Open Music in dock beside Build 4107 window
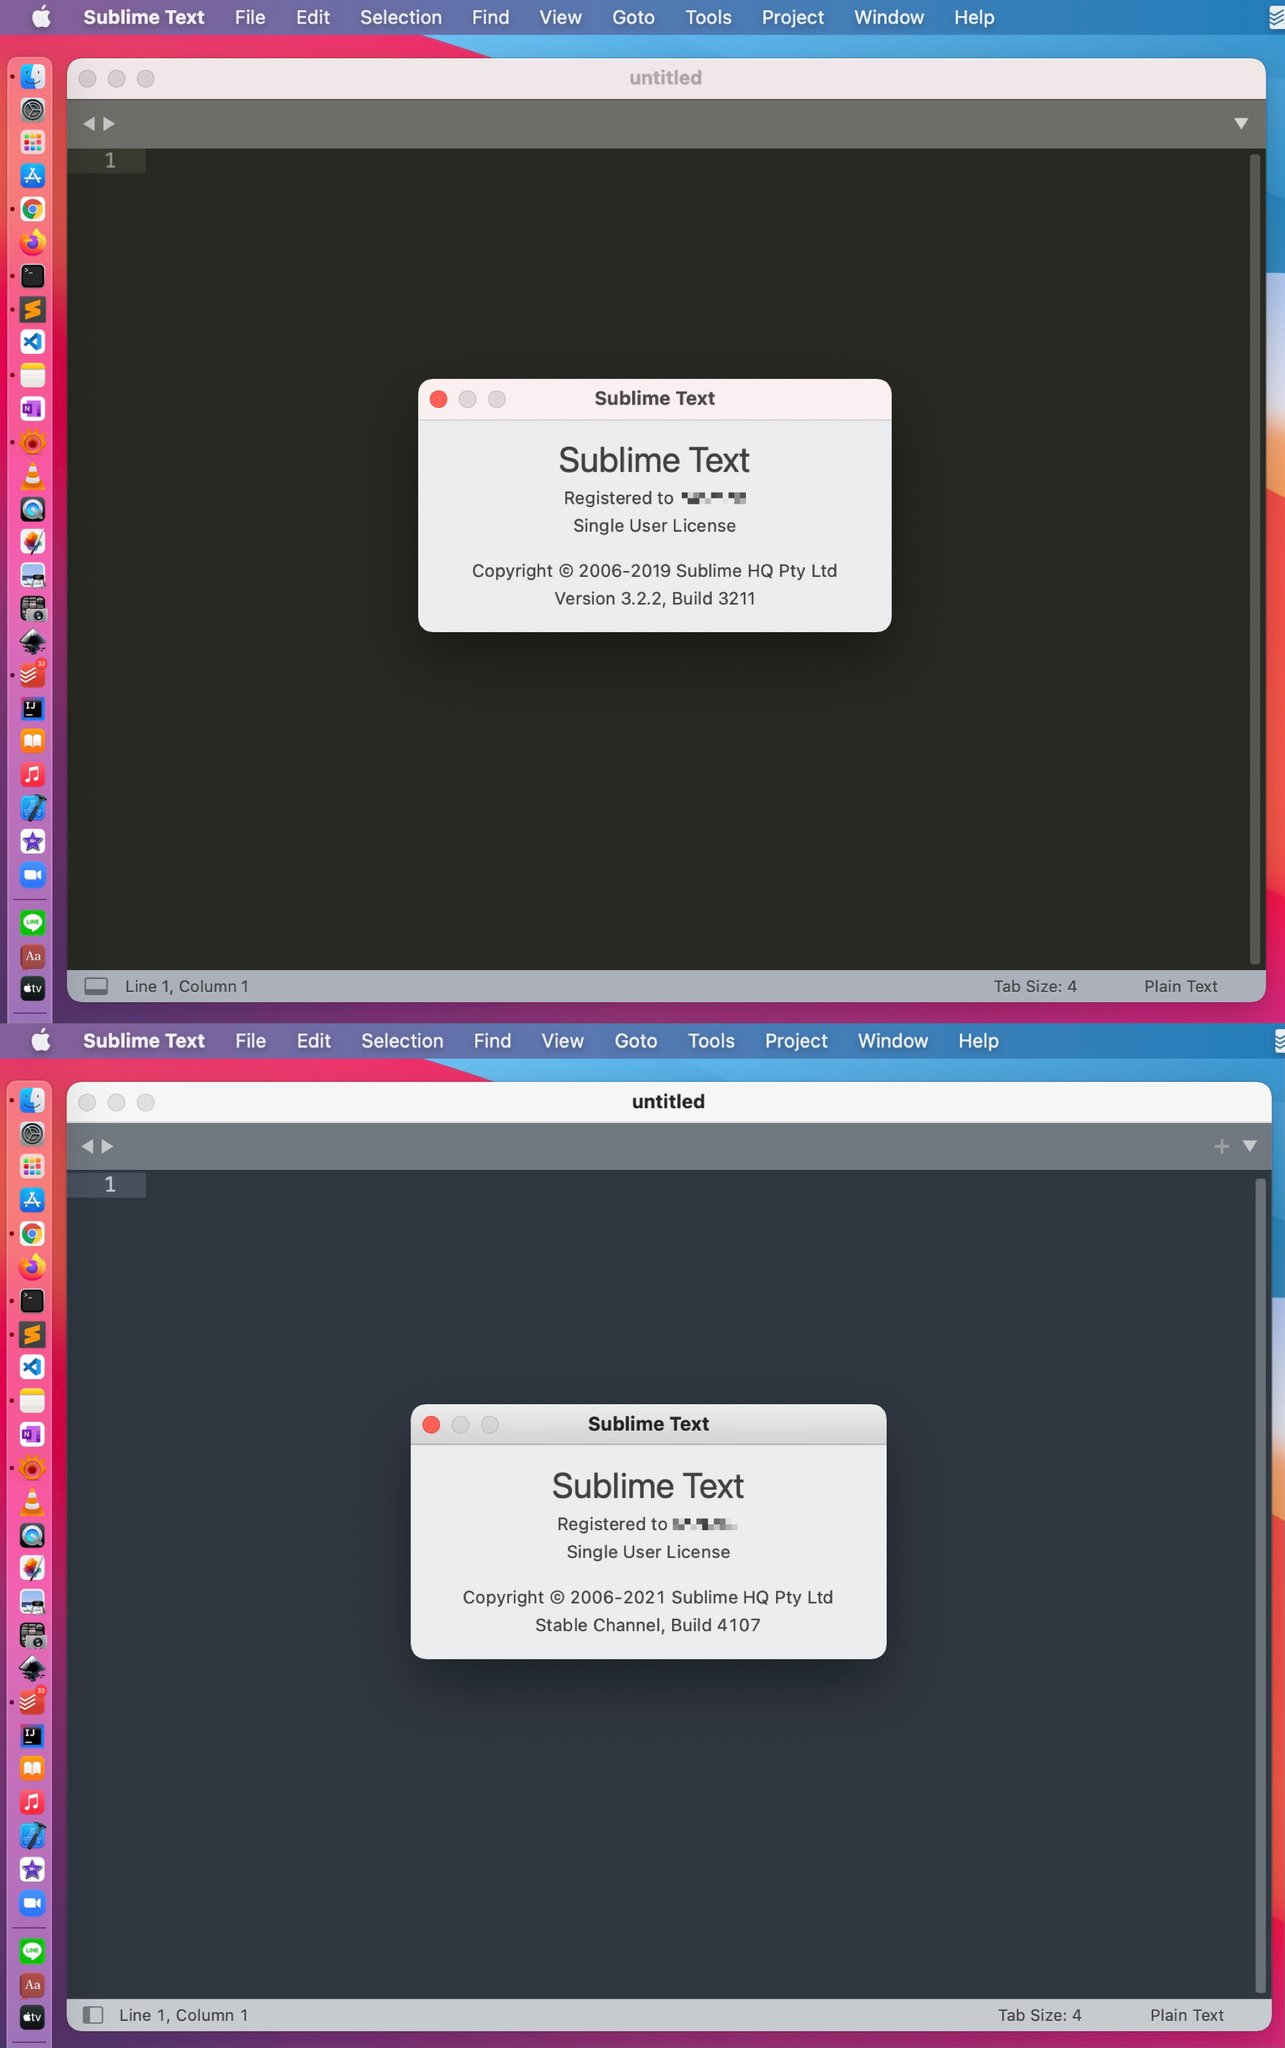The width and height of the screenshot is (1285, 2048). point(33,1802)
